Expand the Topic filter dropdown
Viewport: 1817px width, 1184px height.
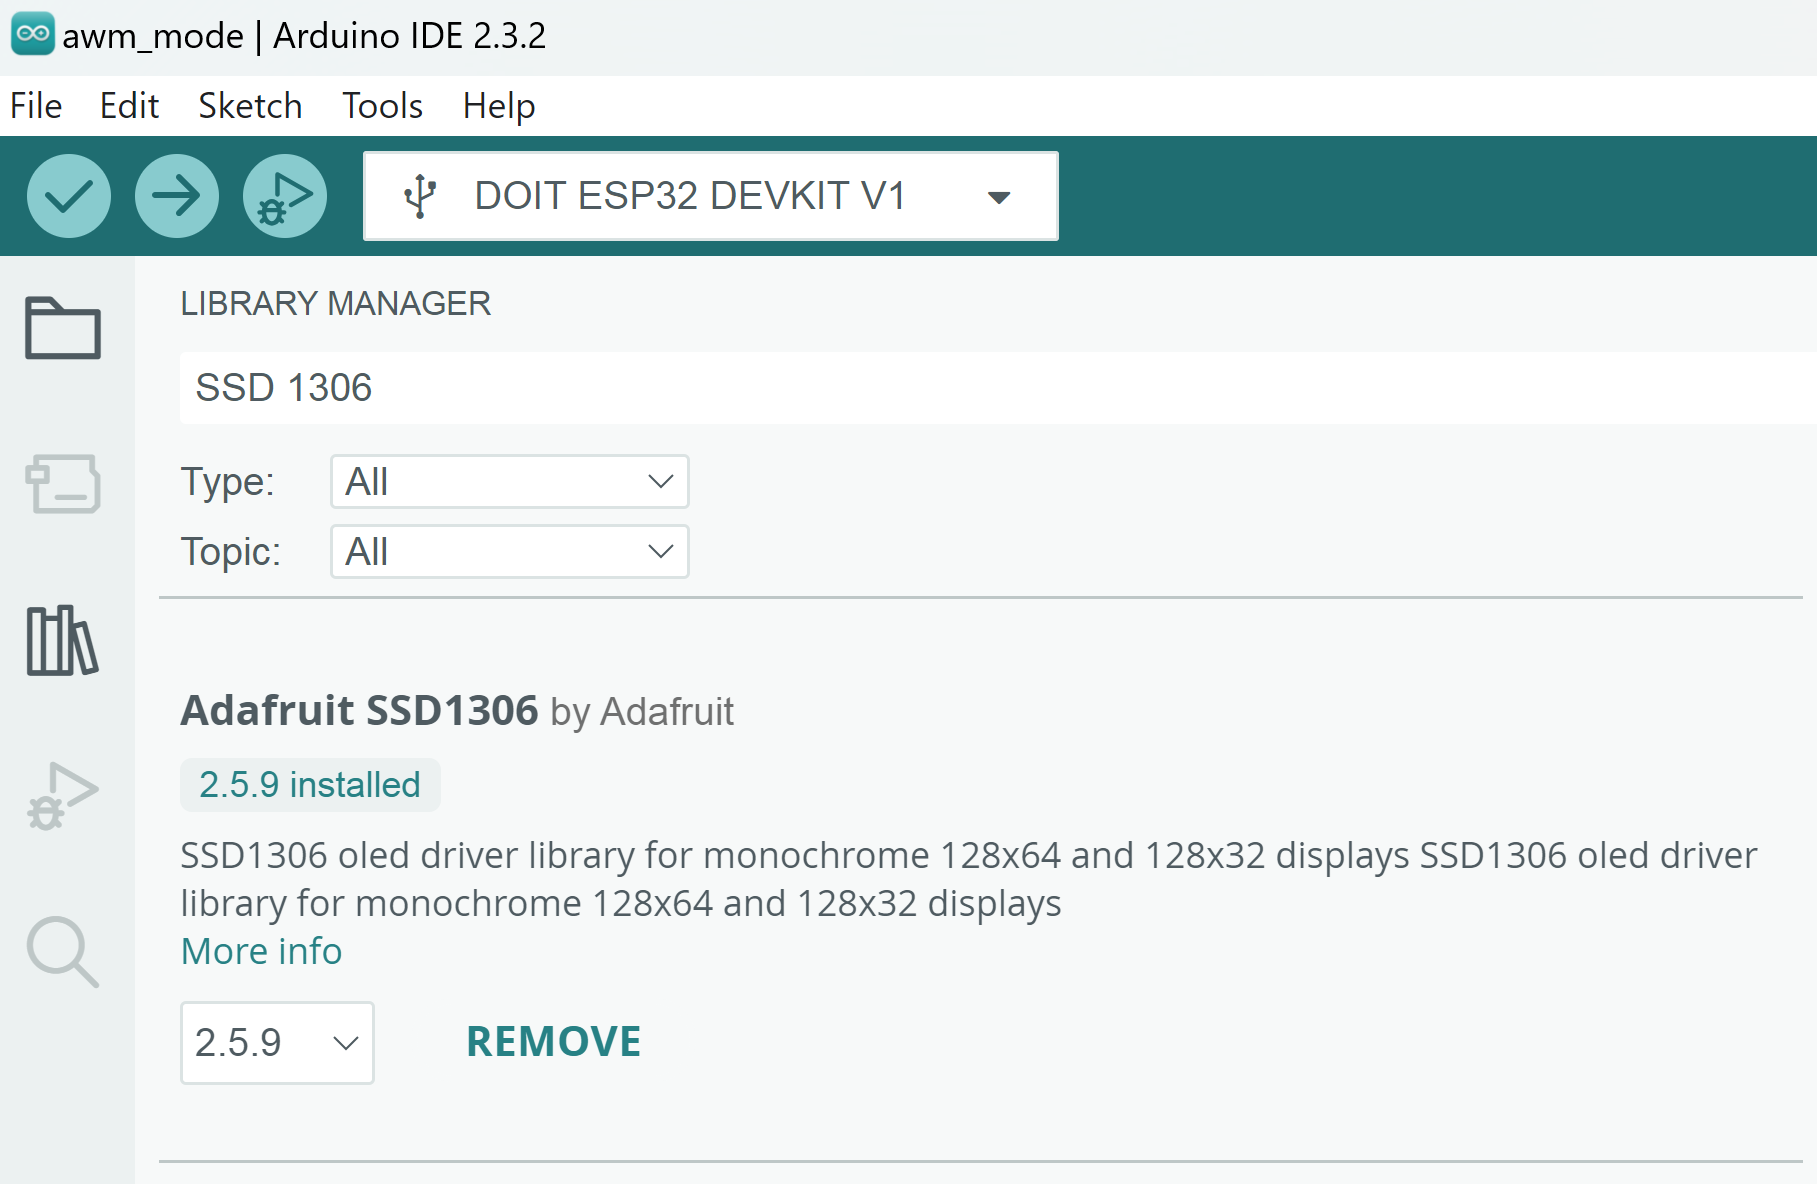point(510,552)
